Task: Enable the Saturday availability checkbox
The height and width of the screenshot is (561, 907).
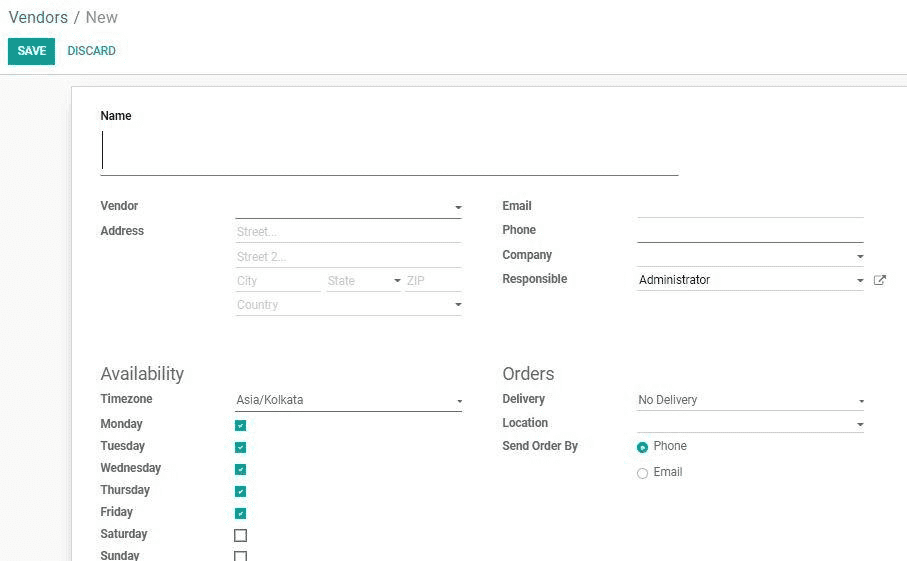Action: (241, 536)
